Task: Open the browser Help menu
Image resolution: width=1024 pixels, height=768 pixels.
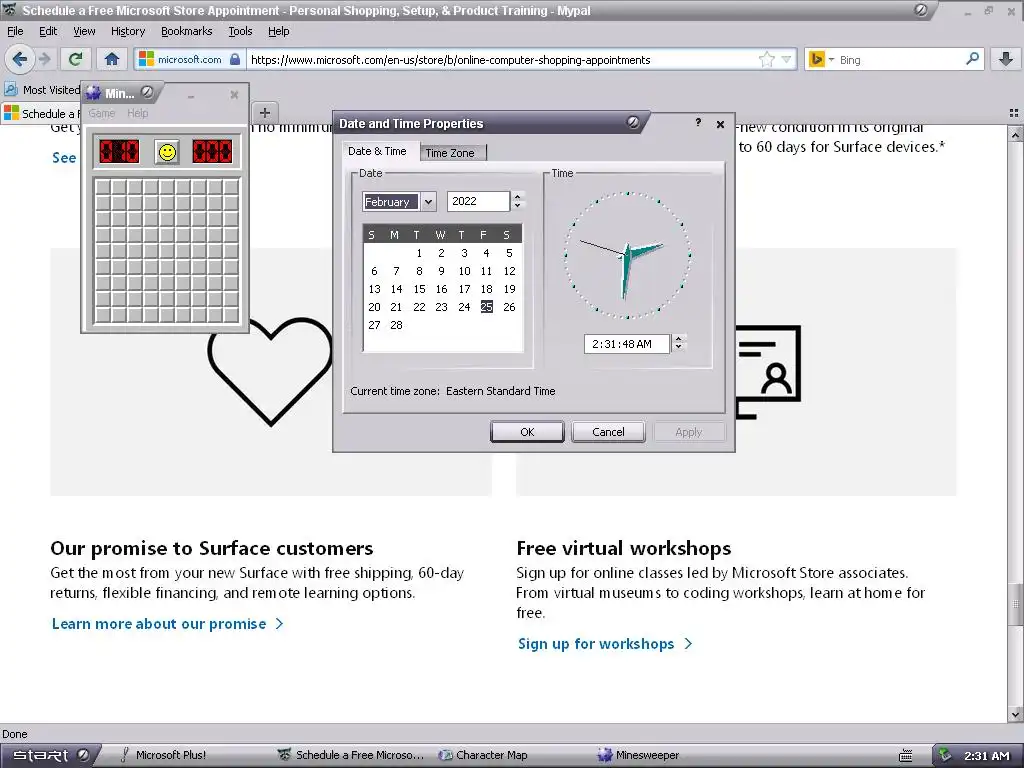Action: coord(278,31)
